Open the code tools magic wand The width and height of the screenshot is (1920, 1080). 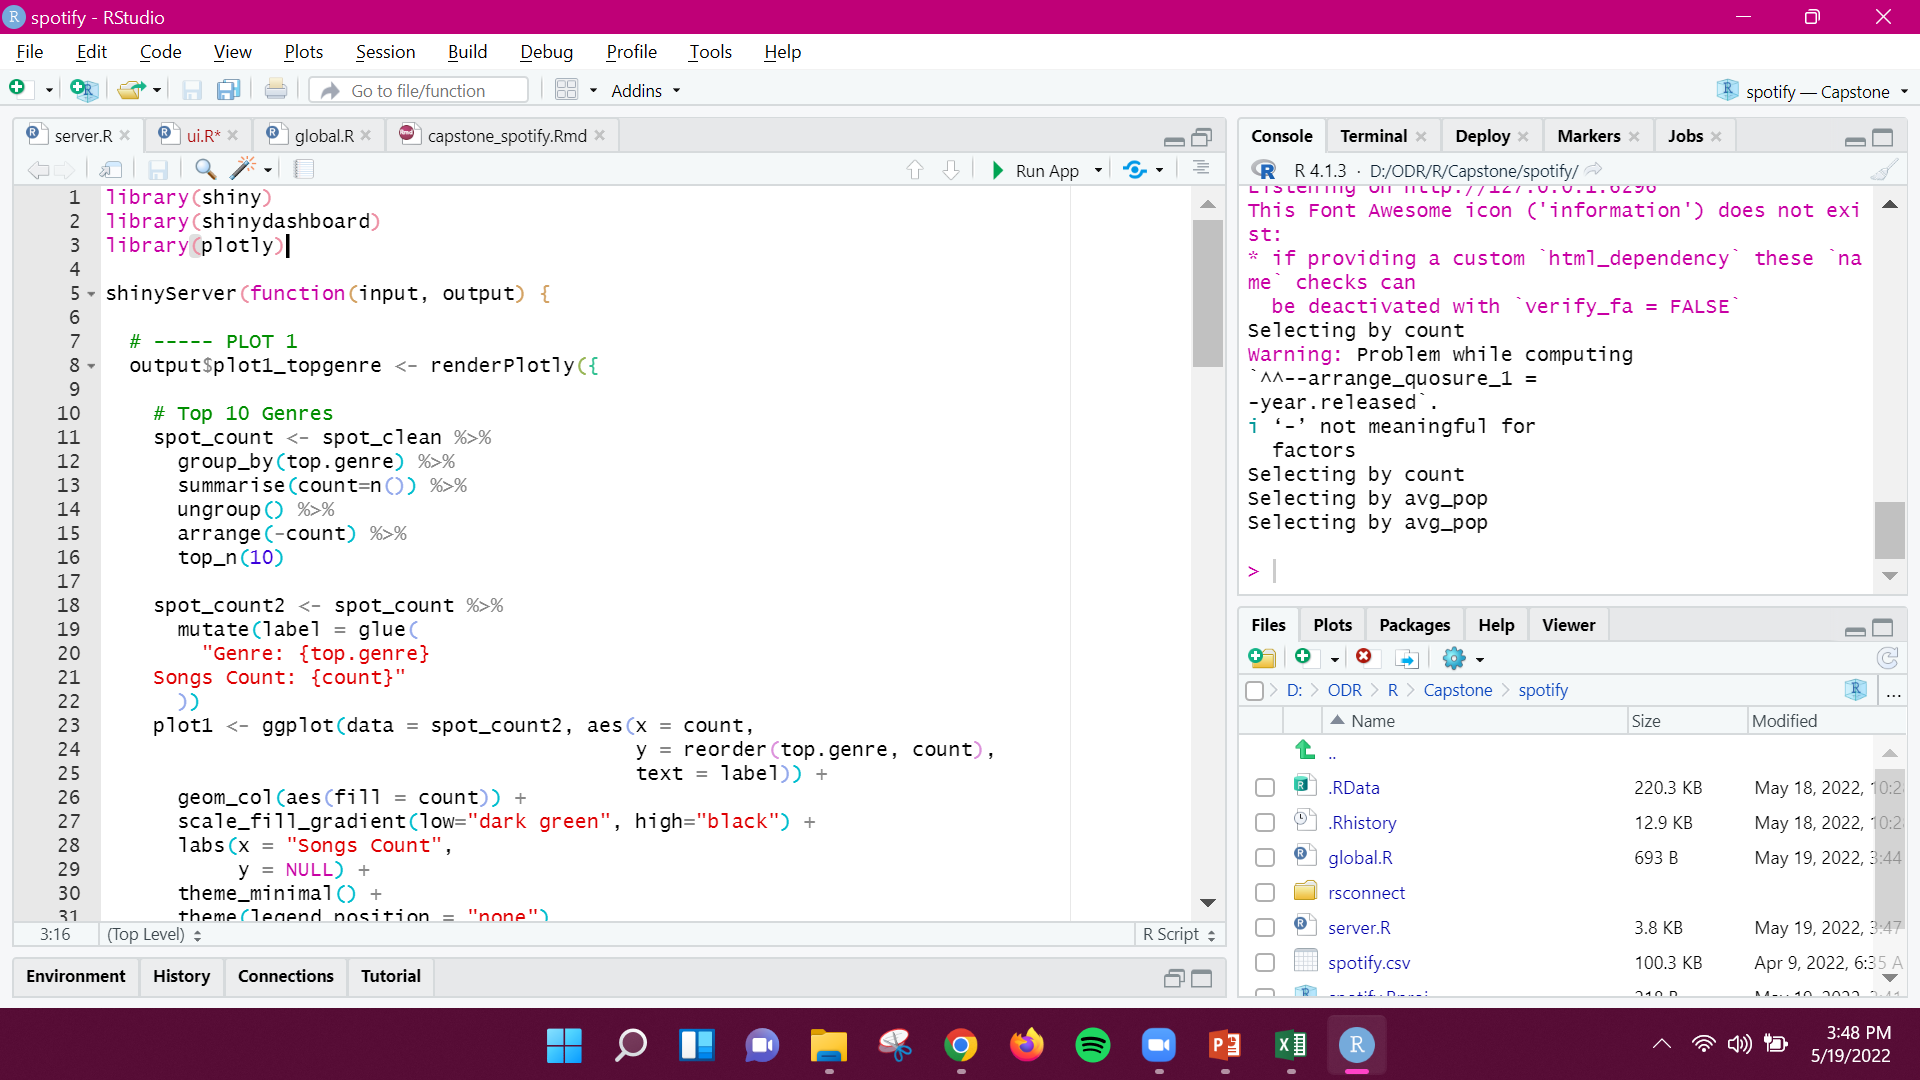[242, 169]
